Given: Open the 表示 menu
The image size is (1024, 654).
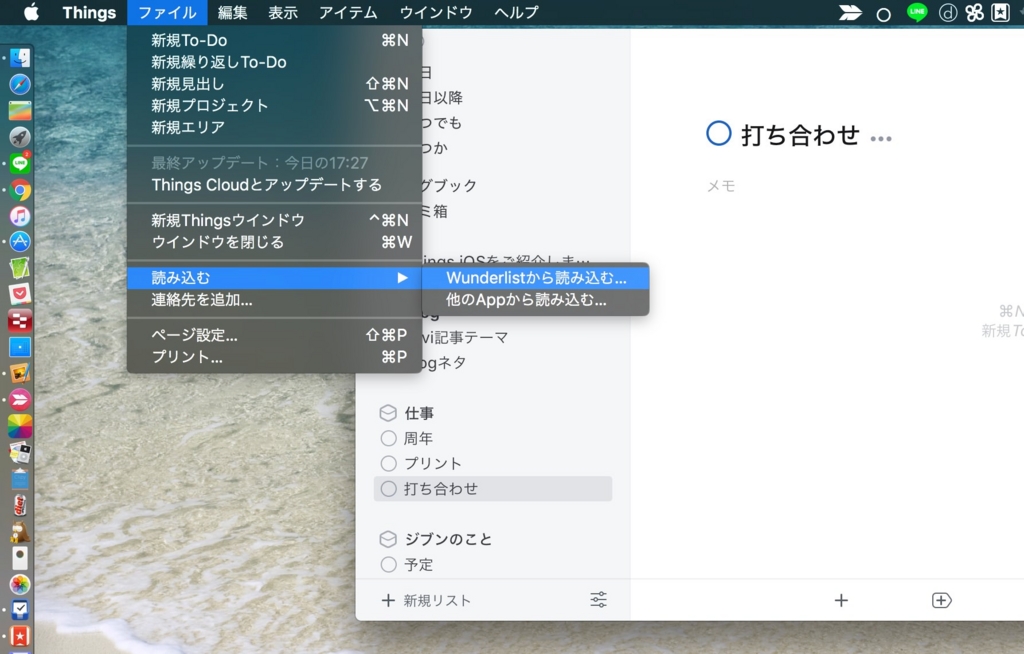Looking at the screenshot, I should pos(283,12).
